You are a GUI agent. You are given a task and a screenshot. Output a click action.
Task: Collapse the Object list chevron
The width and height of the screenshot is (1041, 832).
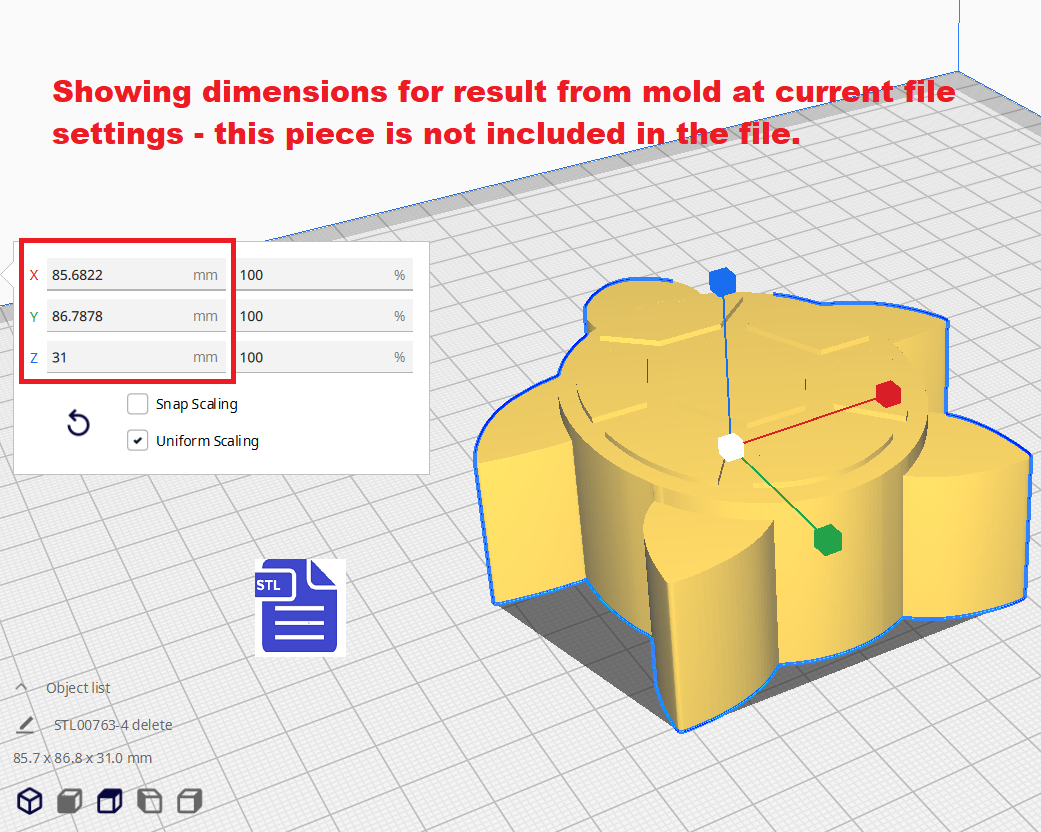[x=21, y=688]
